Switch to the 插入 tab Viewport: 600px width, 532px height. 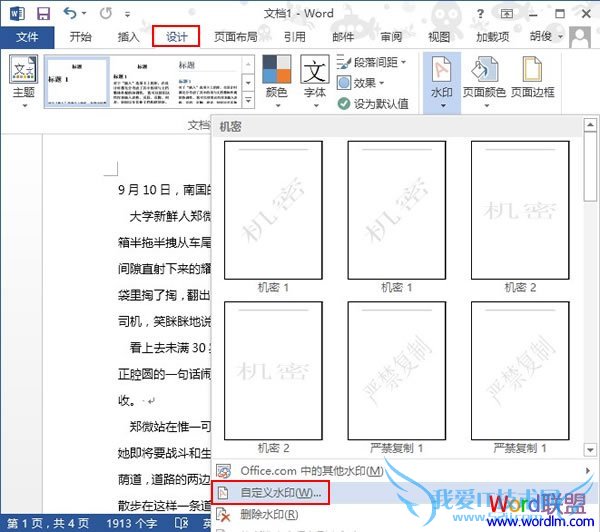[128, 37]
